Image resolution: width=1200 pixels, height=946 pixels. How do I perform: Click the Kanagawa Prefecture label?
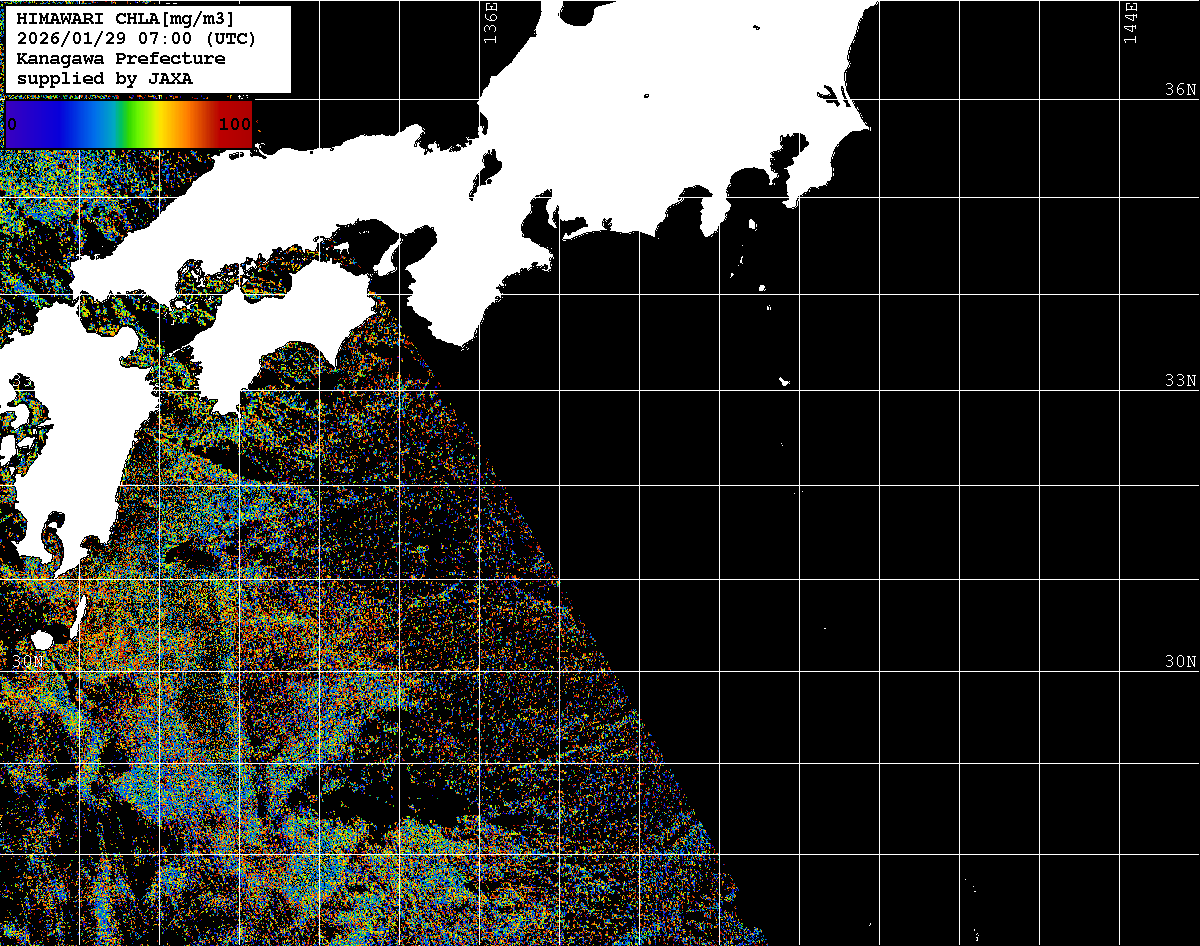click(121, 59)
